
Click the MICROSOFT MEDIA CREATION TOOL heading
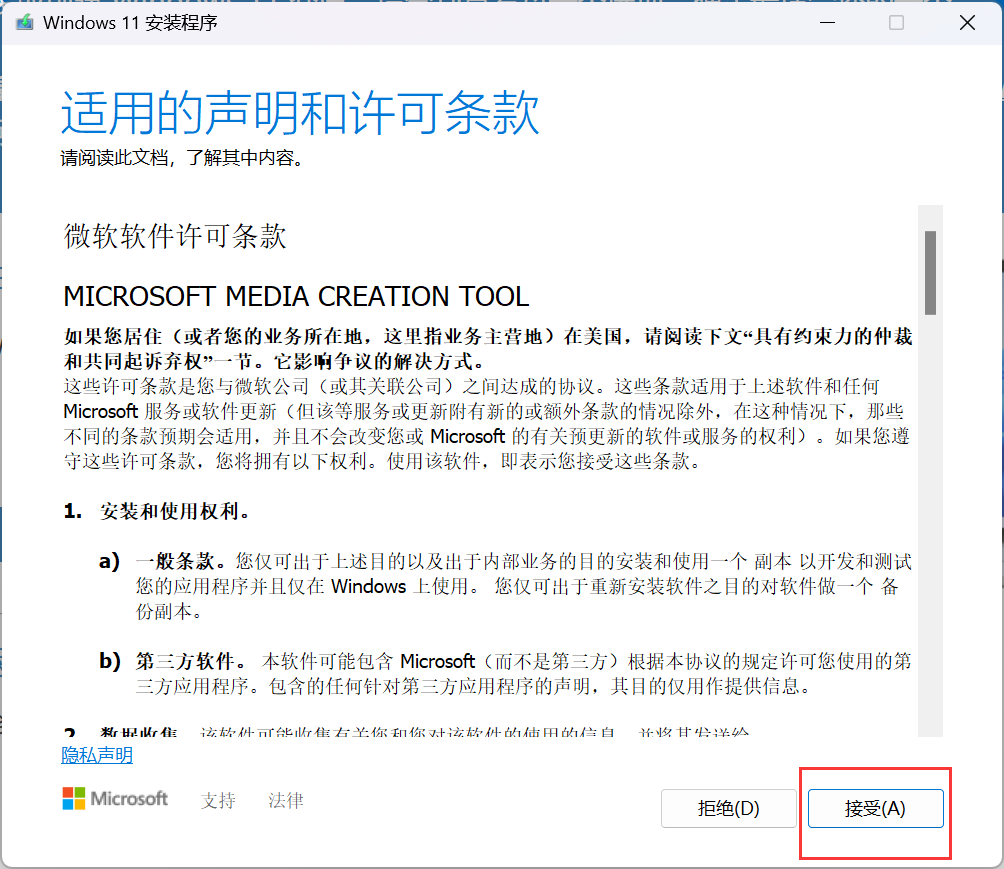tap(296, 296)
